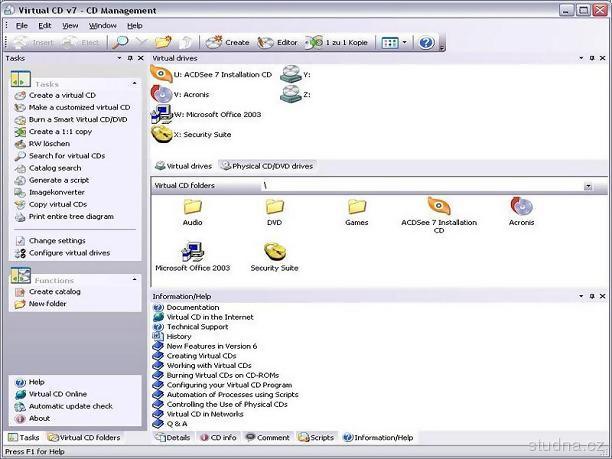Select the empty virtual drive Y:

(x=292, y=74)
